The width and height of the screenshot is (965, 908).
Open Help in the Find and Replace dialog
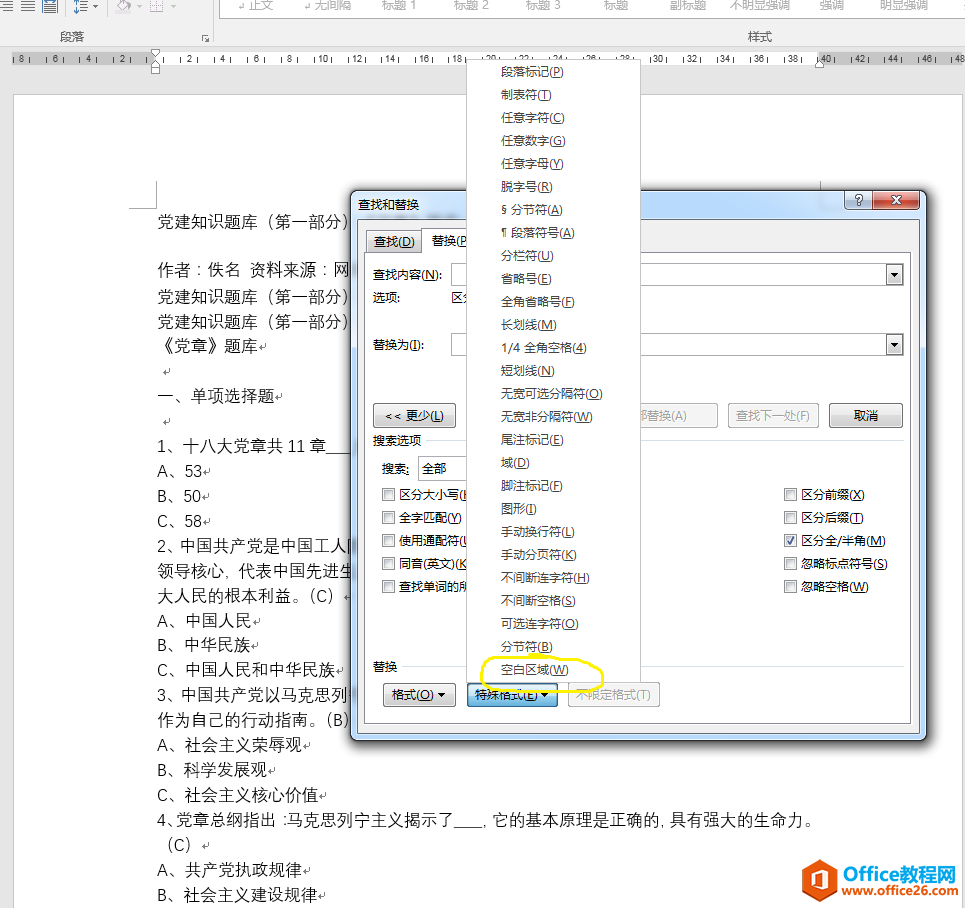[859, 200]
